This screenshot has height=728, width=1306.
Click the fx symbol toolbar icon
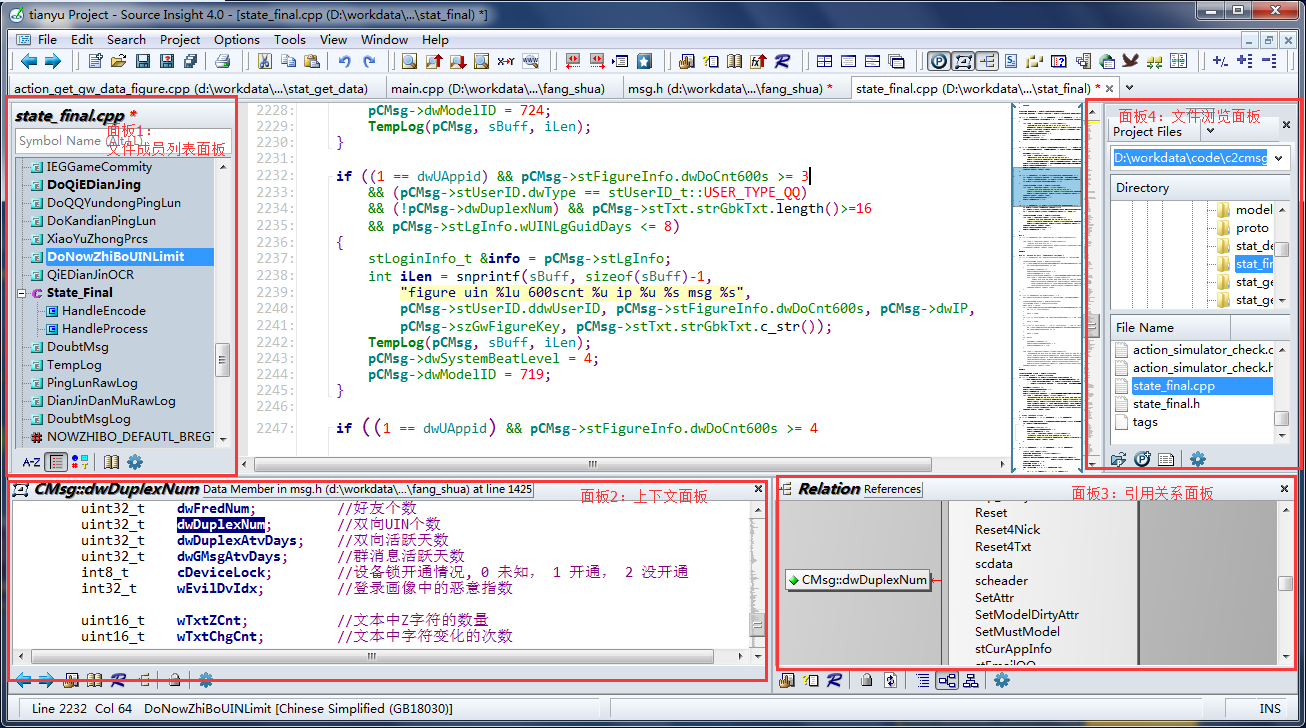tap(757, 61)
